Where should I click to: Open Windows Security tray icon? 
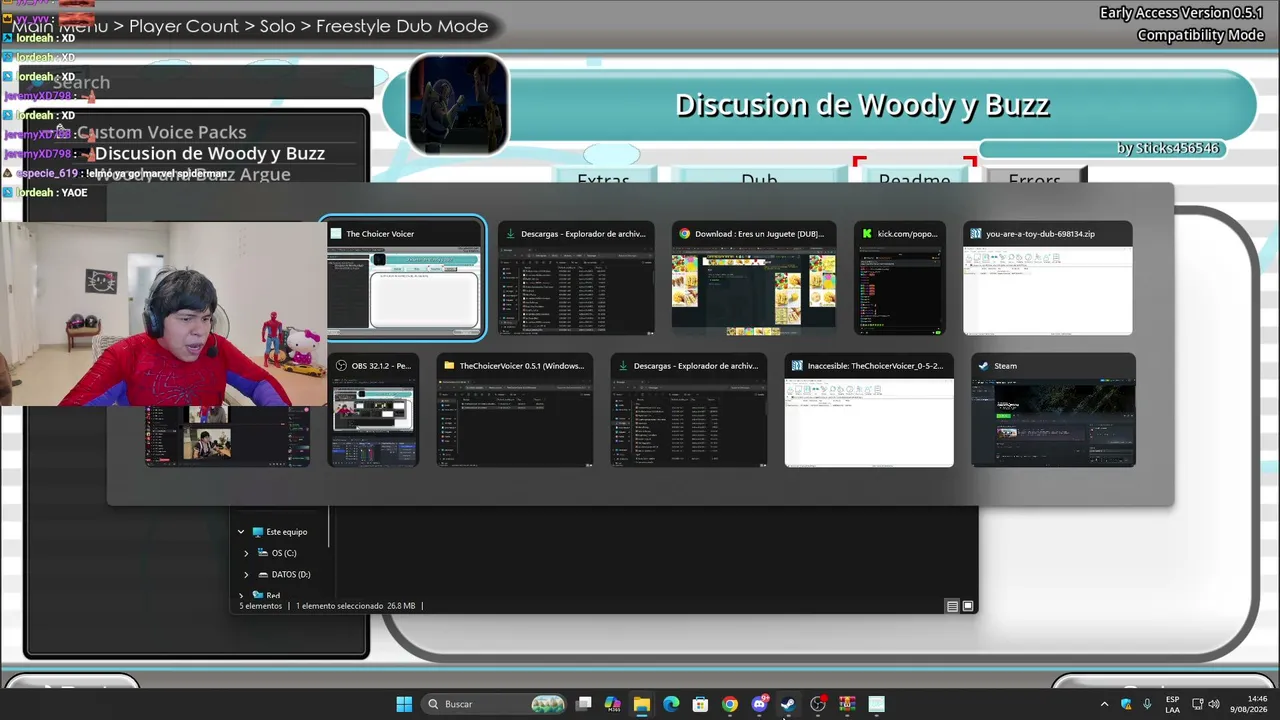(1126, 704)
